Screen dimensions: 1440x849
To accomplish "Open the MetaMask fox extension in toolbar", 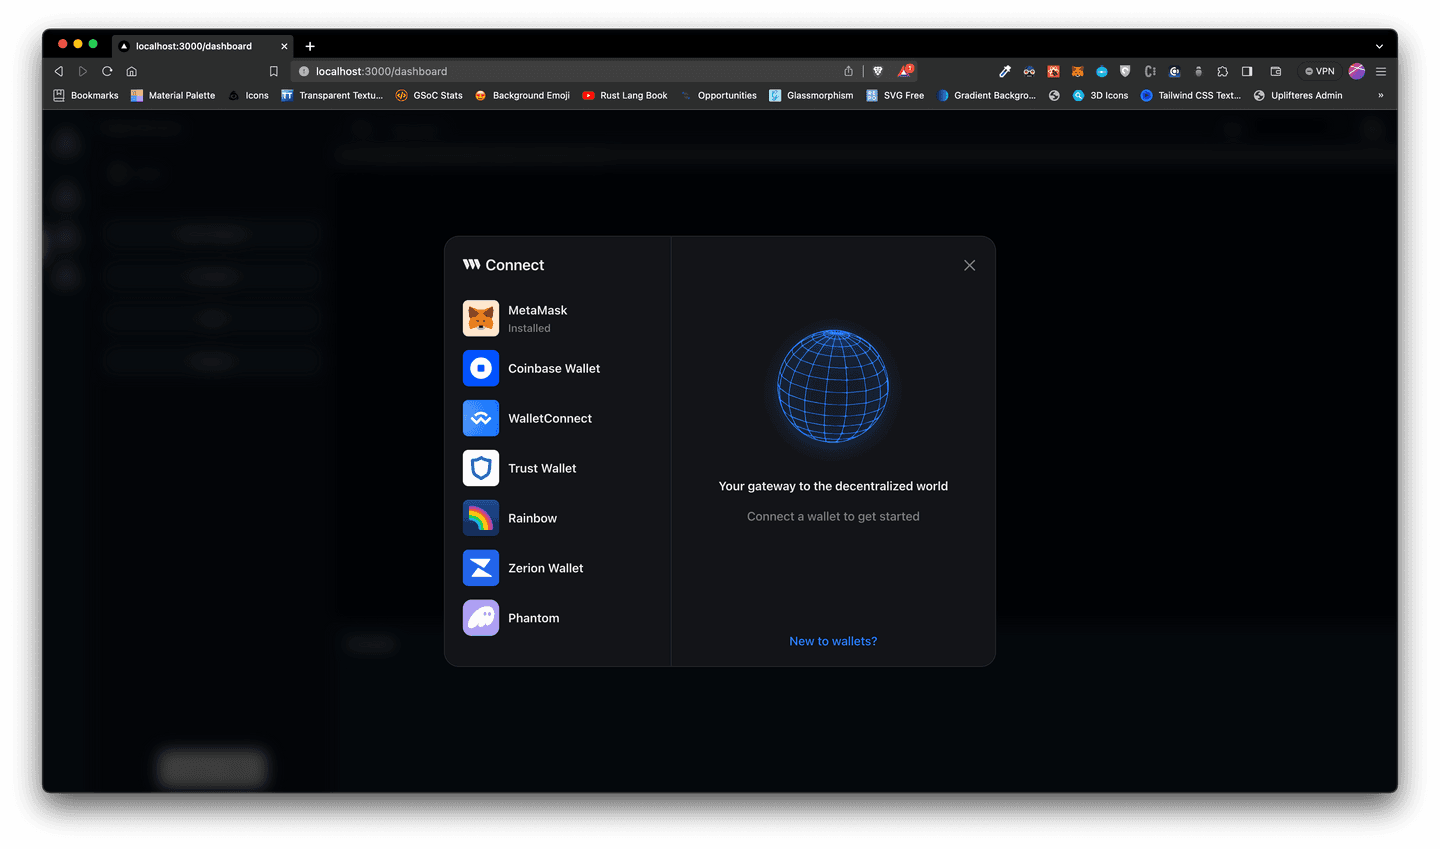I will pyautogui.click(x=1077, y=71).
